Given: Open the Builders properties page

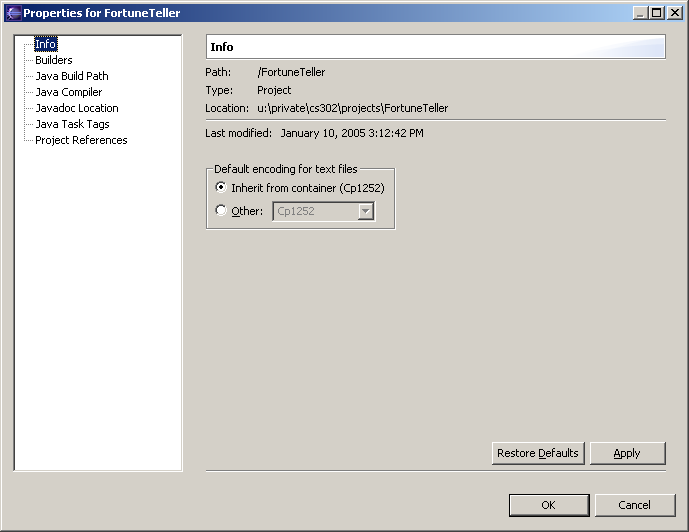Looking at the screenshot, I should click(54, 60).
